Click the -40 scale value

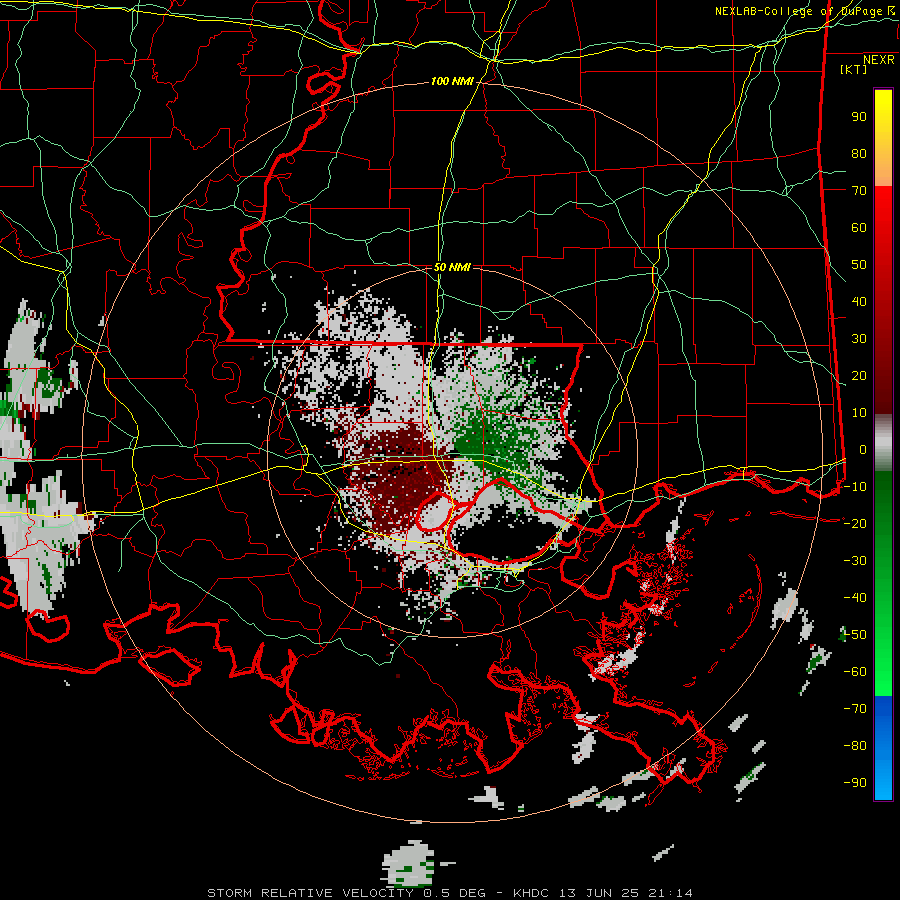[x=855, y=598]
